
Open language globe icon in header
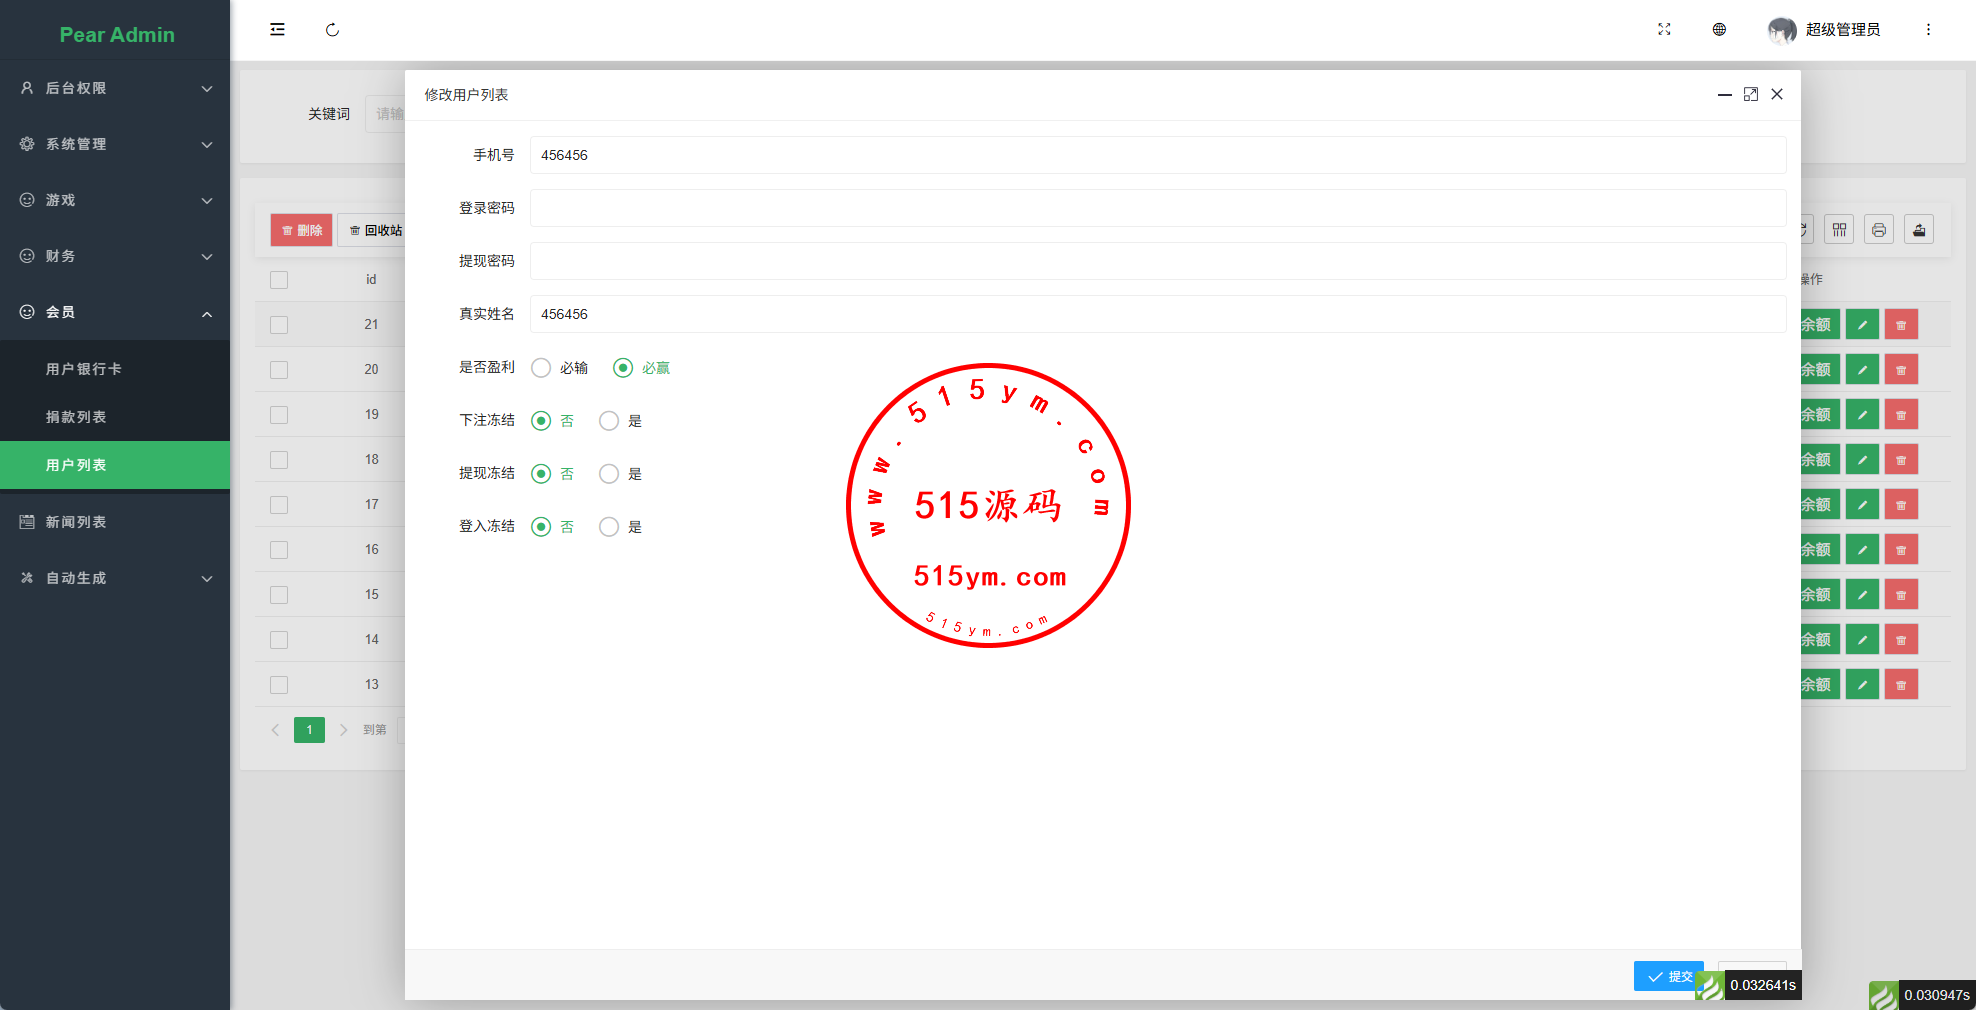[1719, 30]
